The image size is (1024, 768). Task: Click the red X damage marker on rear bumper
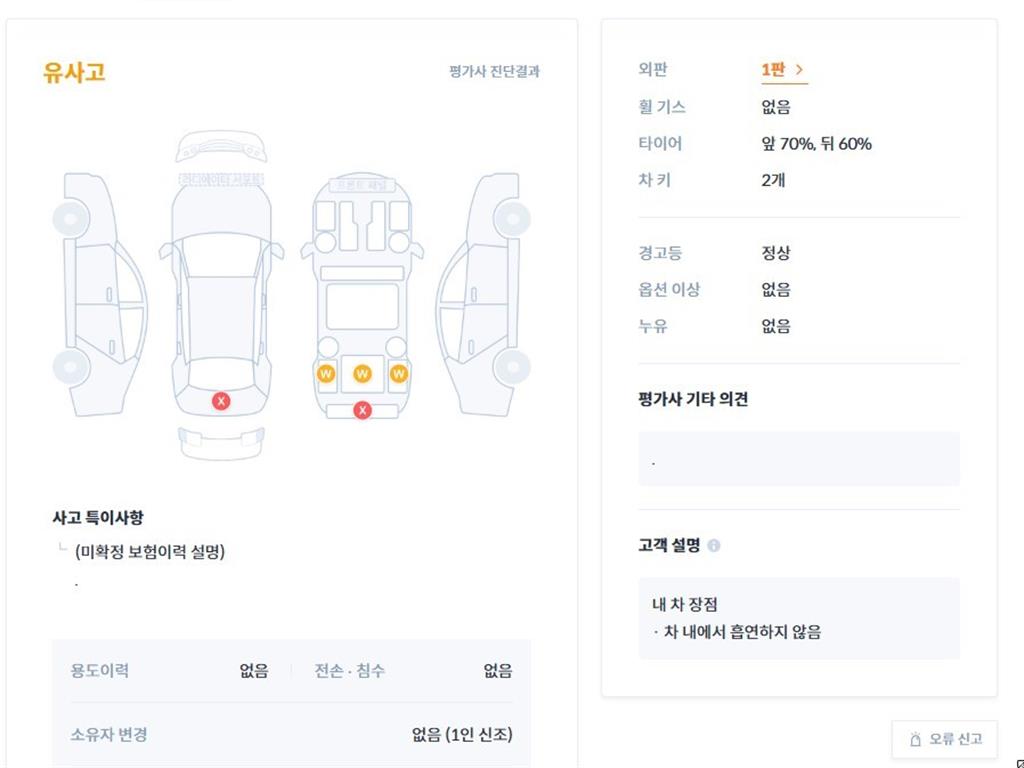[220, 400]
